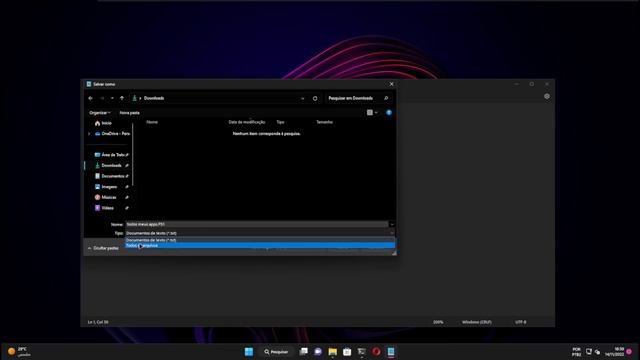Open File Explorer from taskbar

[333, 352]
